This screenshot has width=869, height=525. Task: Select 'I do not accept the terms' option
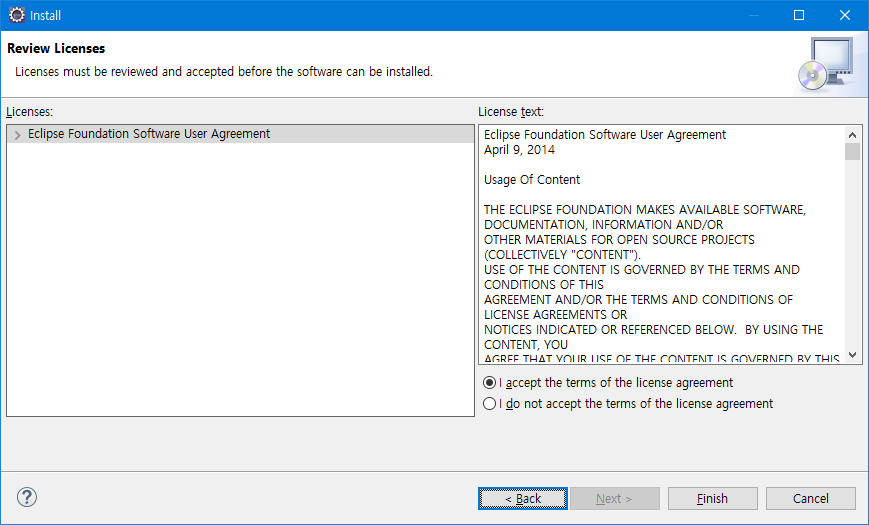(x=489, y=404)
